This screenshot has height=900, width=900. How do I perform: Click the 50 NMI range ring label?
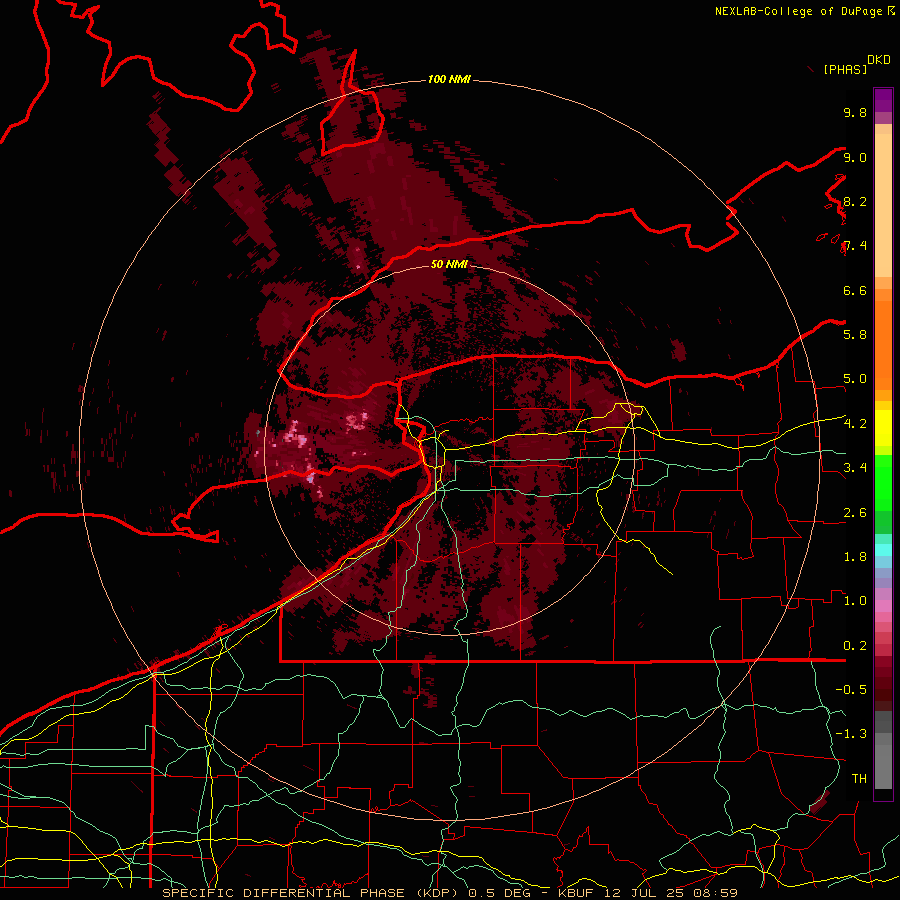click(x=449, y=264)
